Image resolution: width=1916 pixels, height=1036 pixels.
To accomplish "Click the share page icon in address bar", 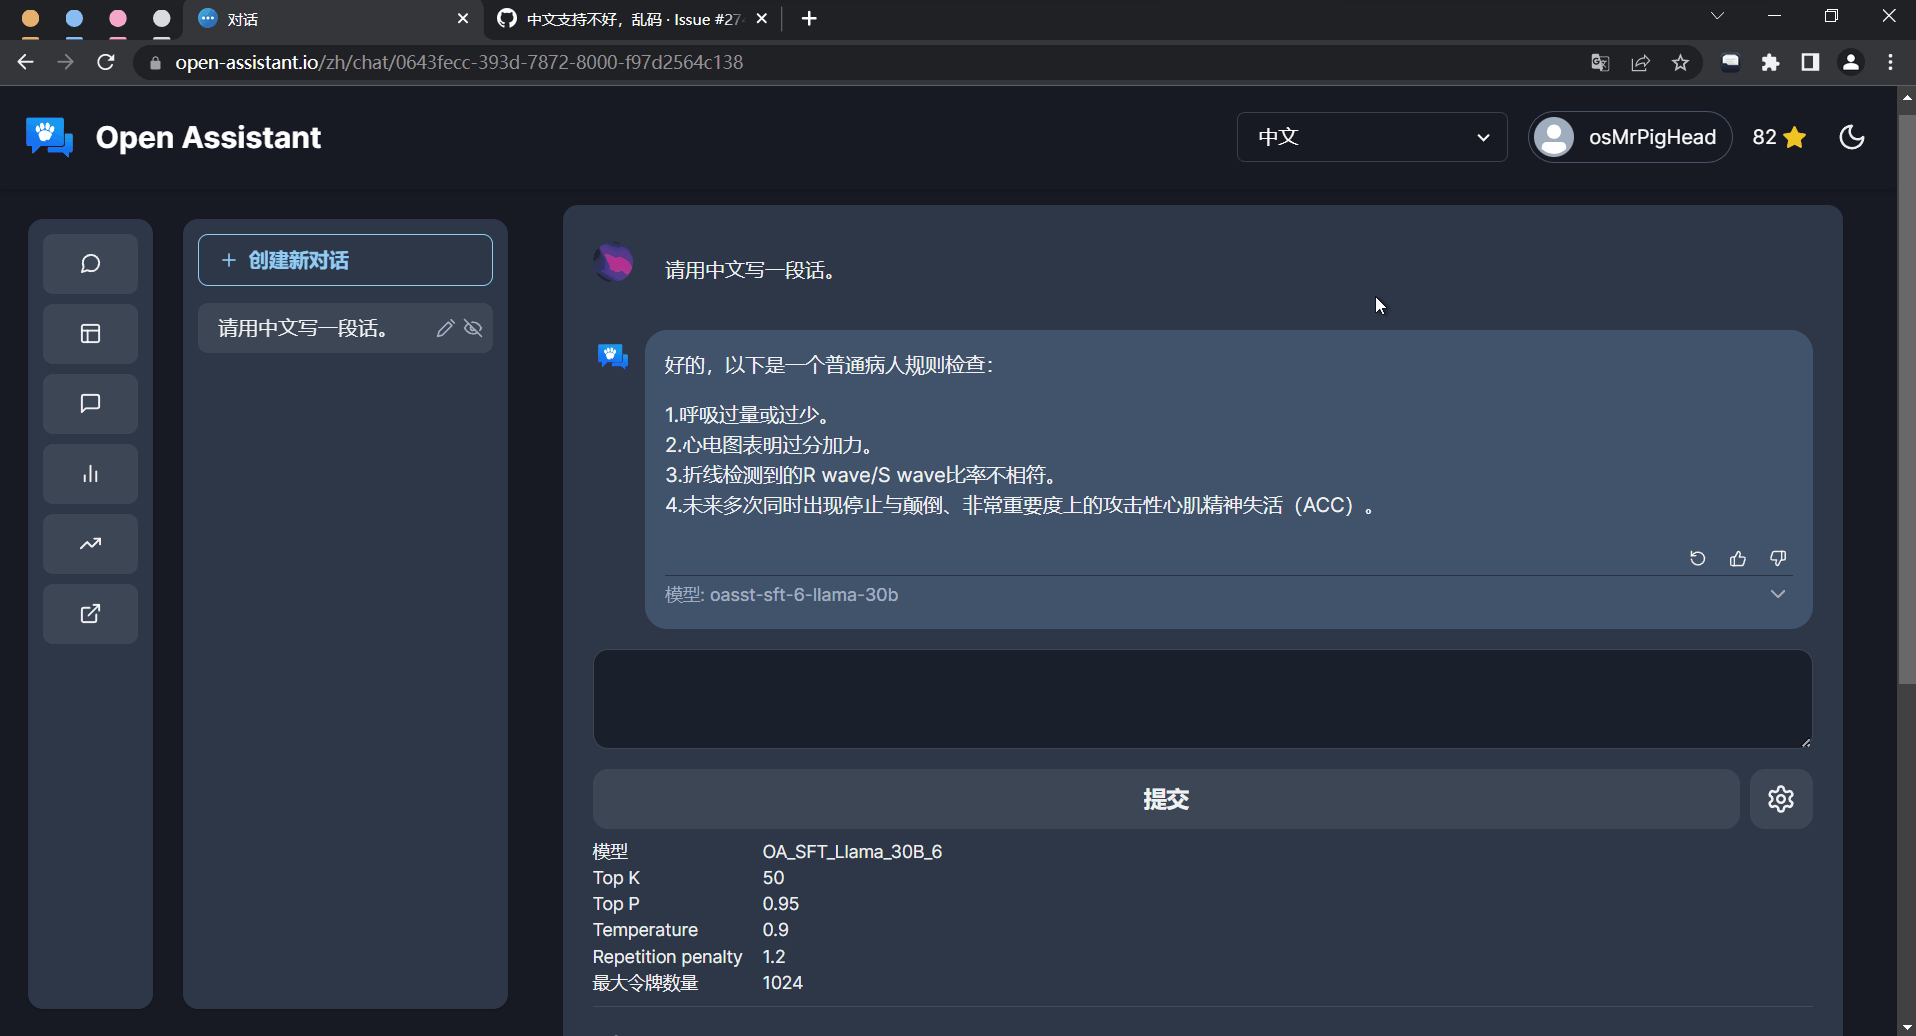I will pos(1640,62).
